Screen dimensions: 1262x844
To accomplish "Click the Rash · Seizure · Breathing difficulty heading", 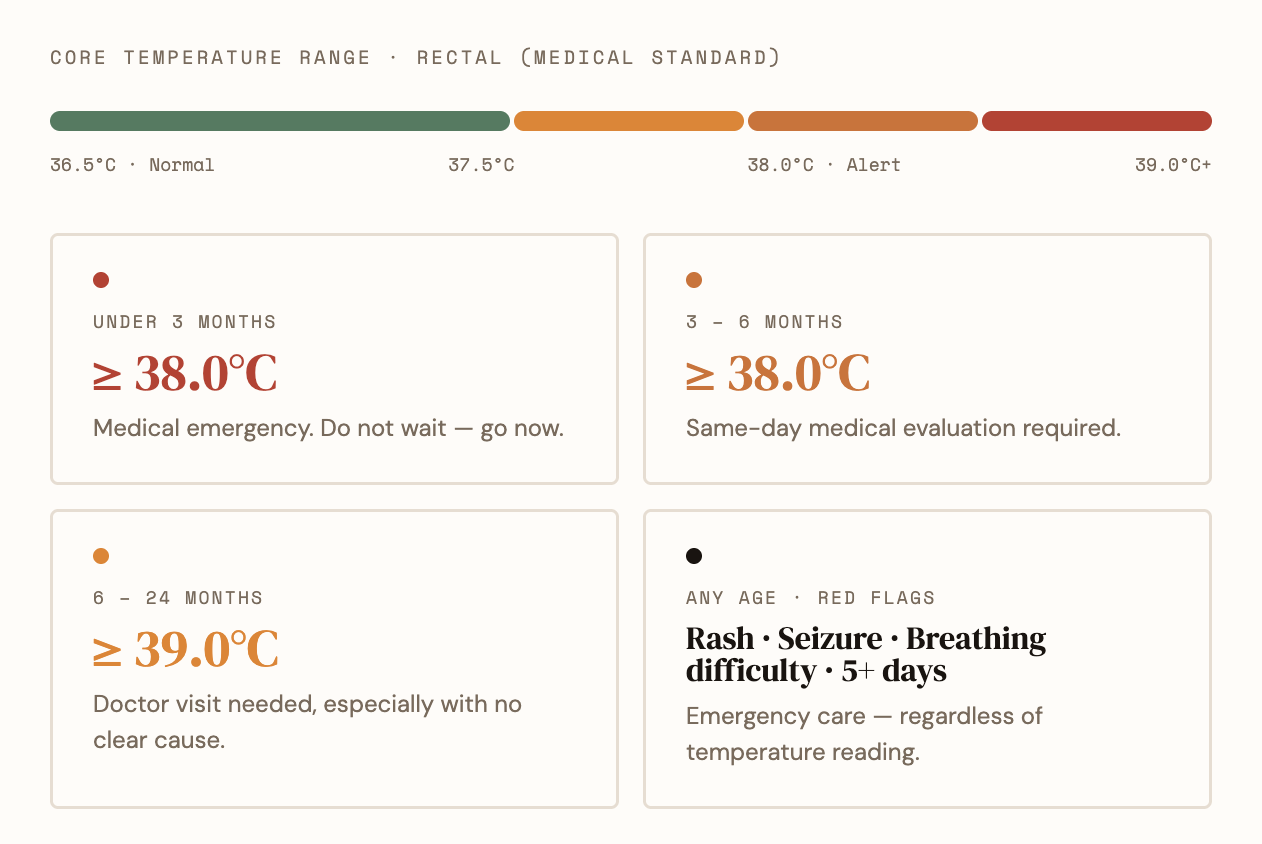I will [866, 654].
